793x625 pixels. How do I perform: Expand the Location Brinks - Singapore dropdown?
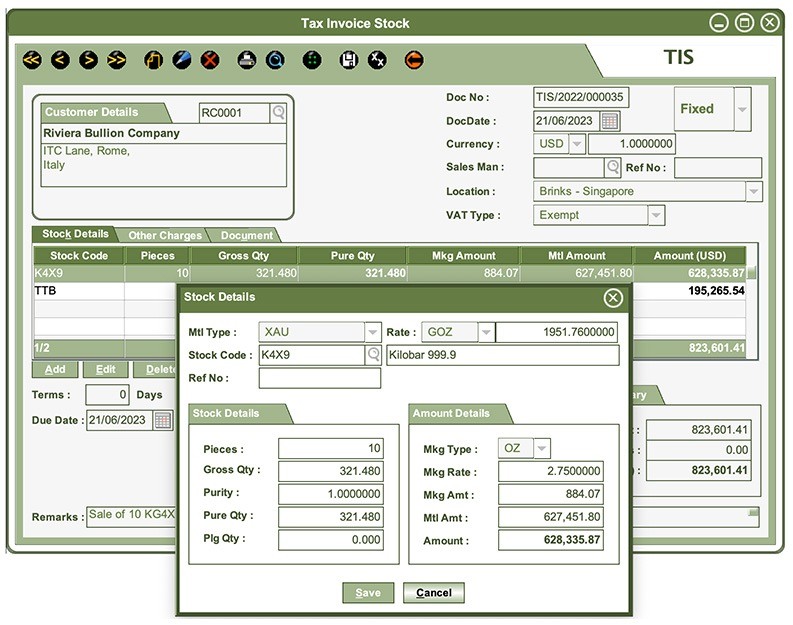coord(754,192)
